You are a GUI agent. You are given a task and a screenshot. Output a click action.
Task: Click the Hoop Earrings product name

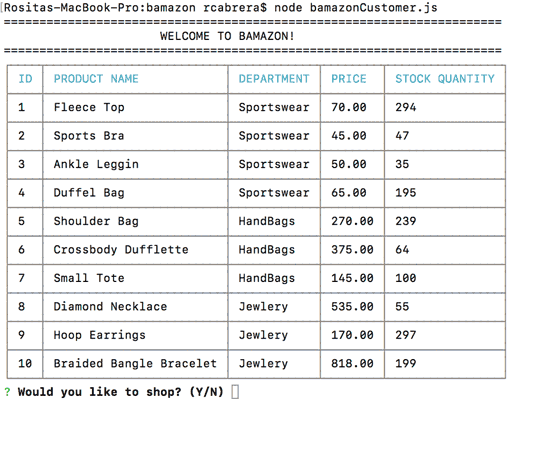[100, 335]
